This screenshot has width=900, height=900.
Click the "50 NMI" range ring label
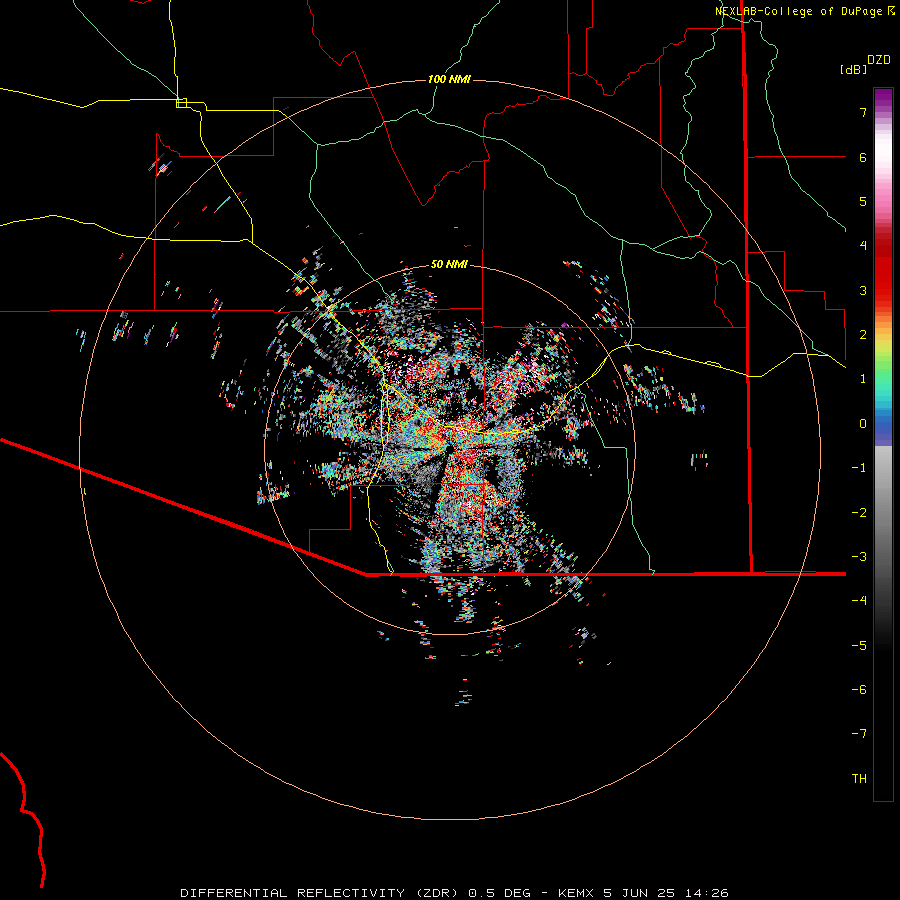[x=449, y=264]
